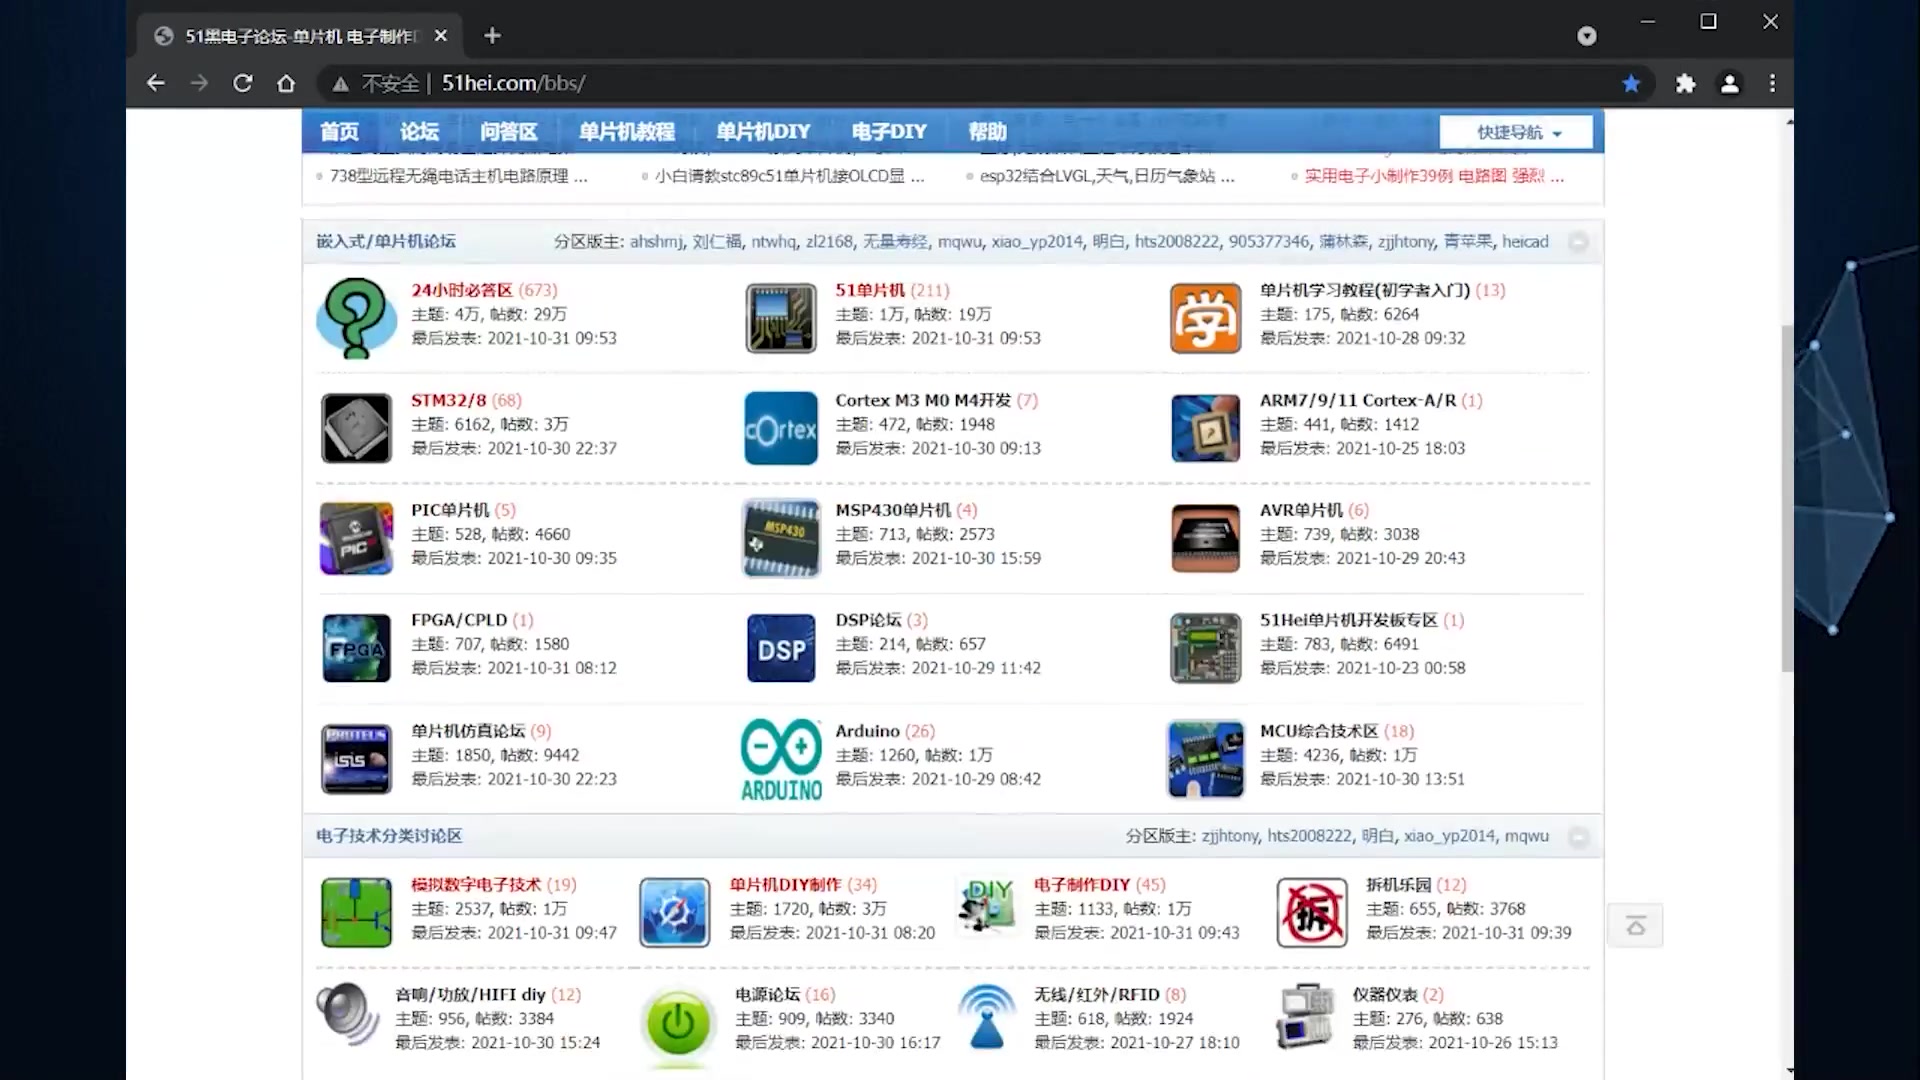Open 单片机DIY navigation item
1920x1080 pixels.
tap(763, 132)
